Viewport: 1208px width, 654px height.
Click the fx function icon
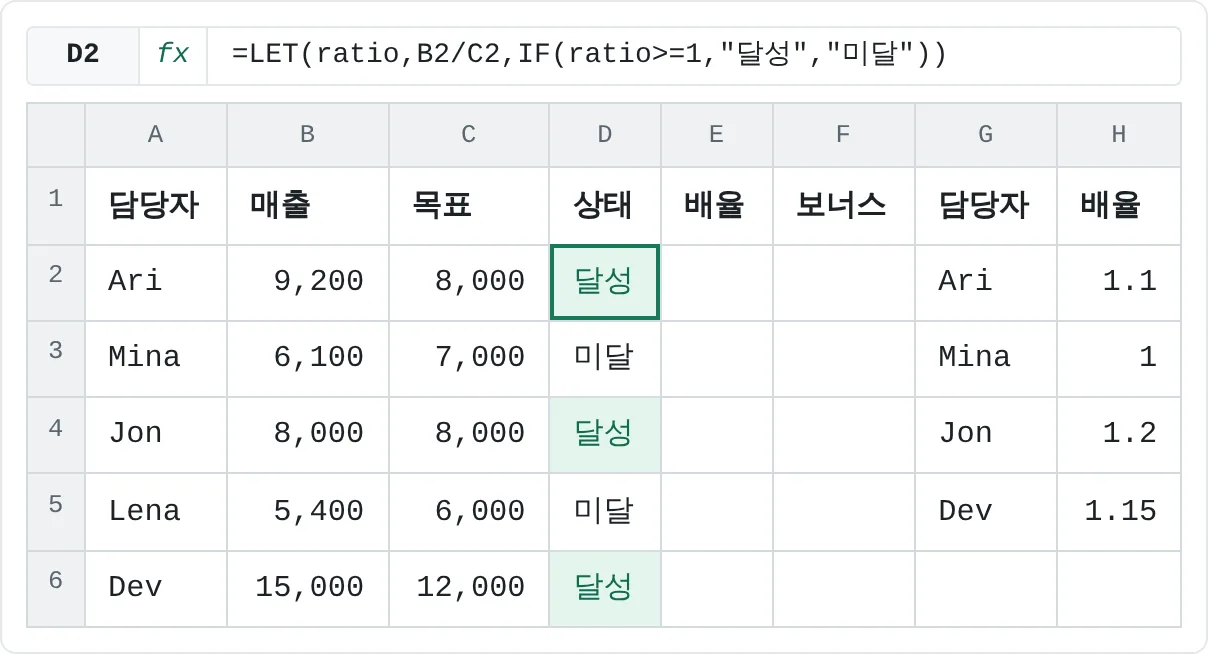173,55
